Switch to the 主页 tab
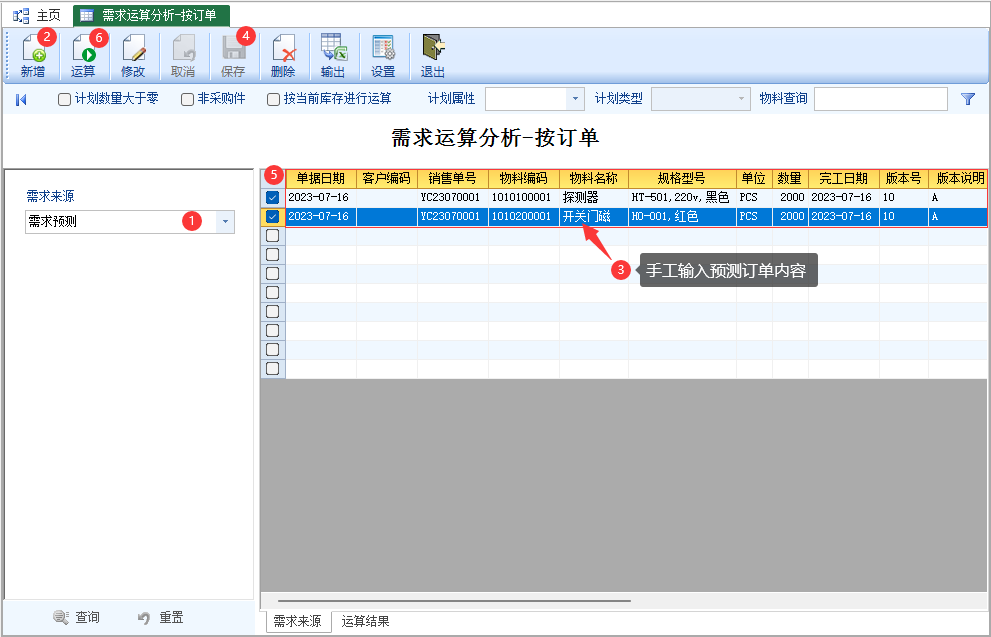This screenshot has width=991, height=637. (37, 15)
